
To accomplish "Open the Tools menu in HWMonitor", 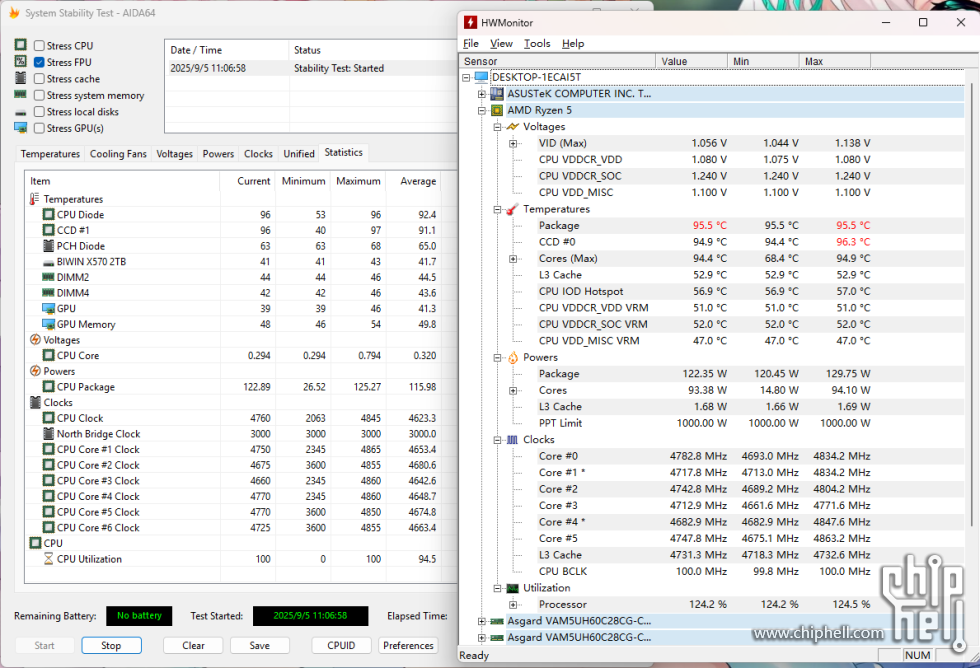I will [x=537, y=43].
